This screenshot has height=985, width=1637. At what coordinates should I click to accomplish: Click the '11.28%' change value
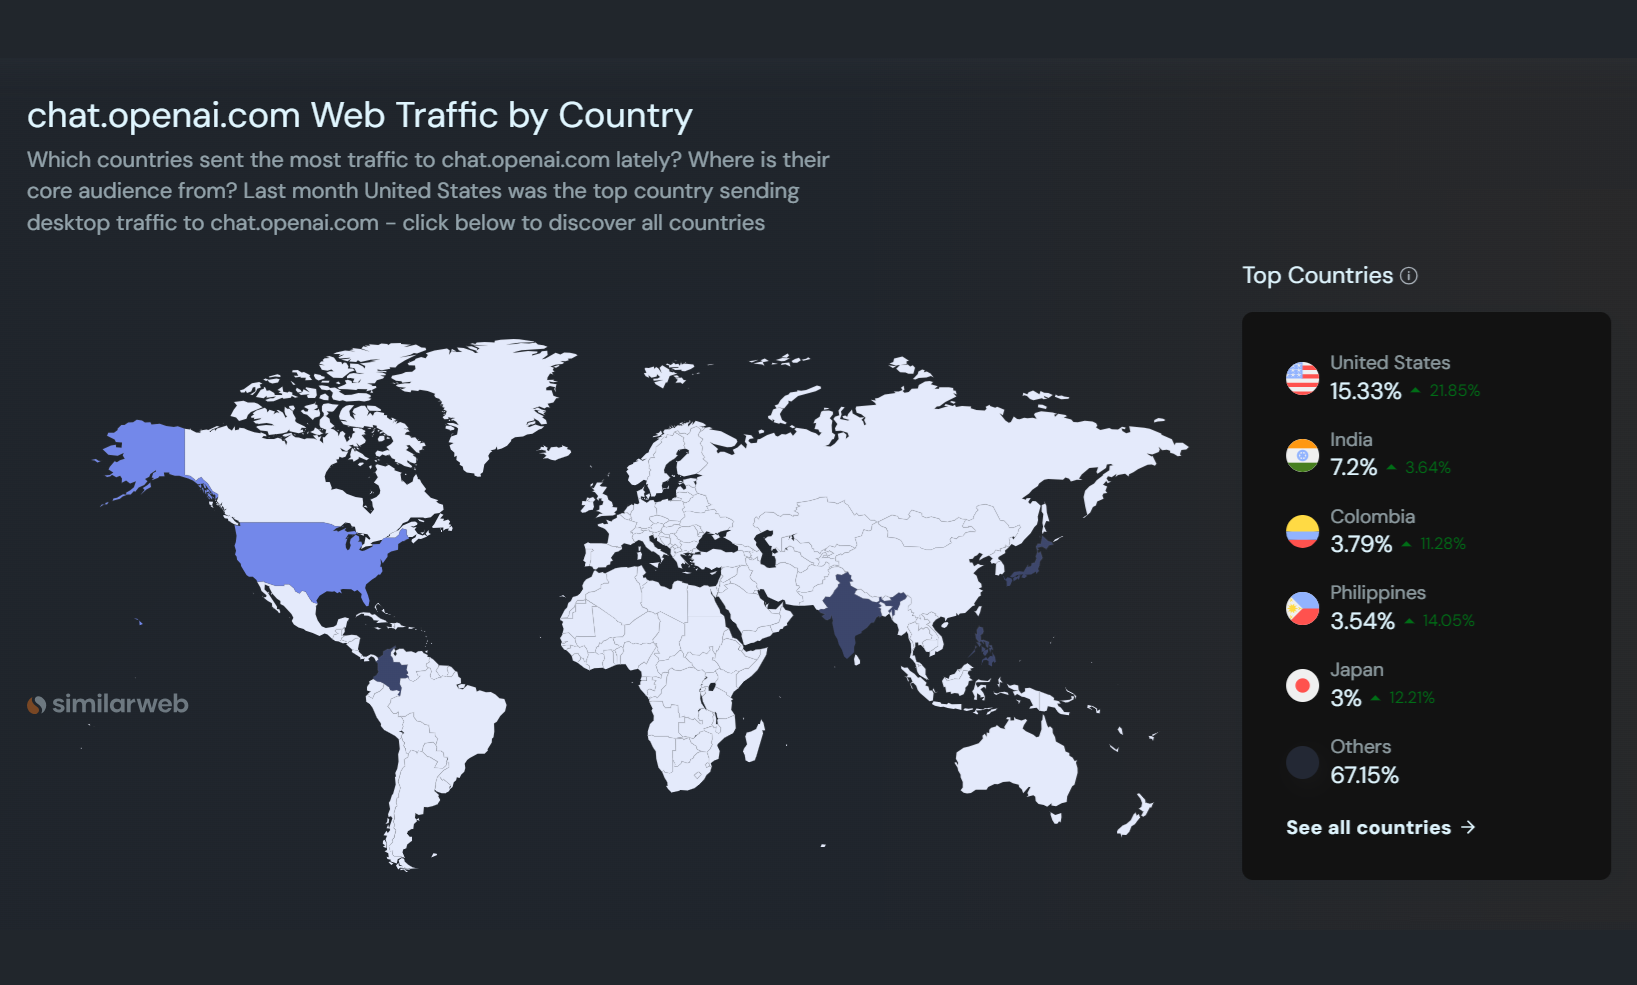click(x=1443, y=544)
